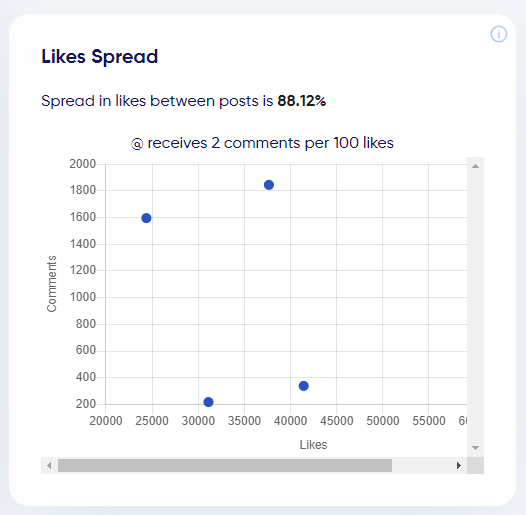Click the vertical scrollbar track
The height and width of the screenshot is (515, 526).
pyautogui.click(x=475, y=307)
